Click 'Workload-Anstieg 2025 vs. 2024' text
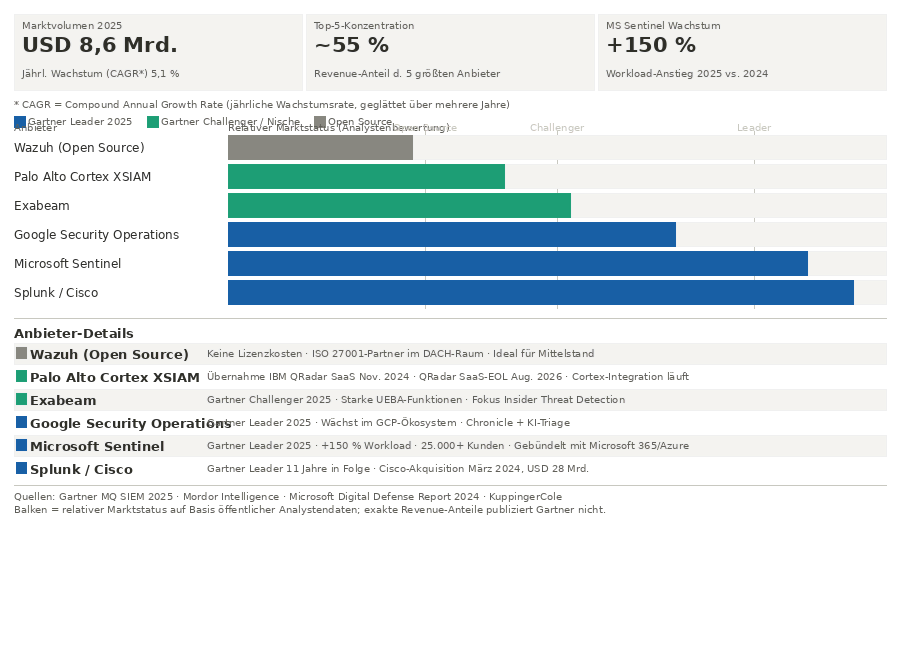 pyautogui.click(x=687, y=73)
